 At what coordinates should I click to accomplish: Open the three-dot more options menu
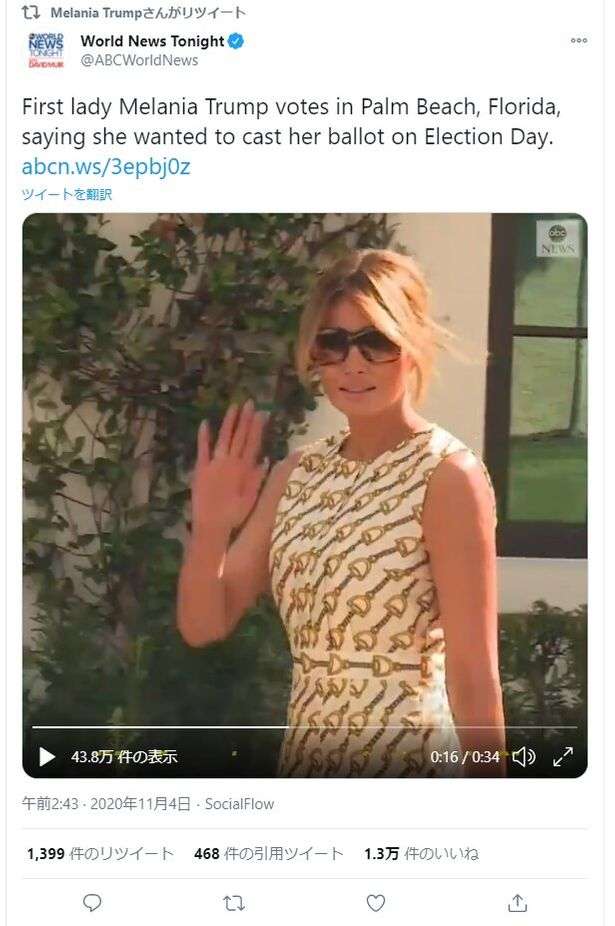[x=578, y=41]
